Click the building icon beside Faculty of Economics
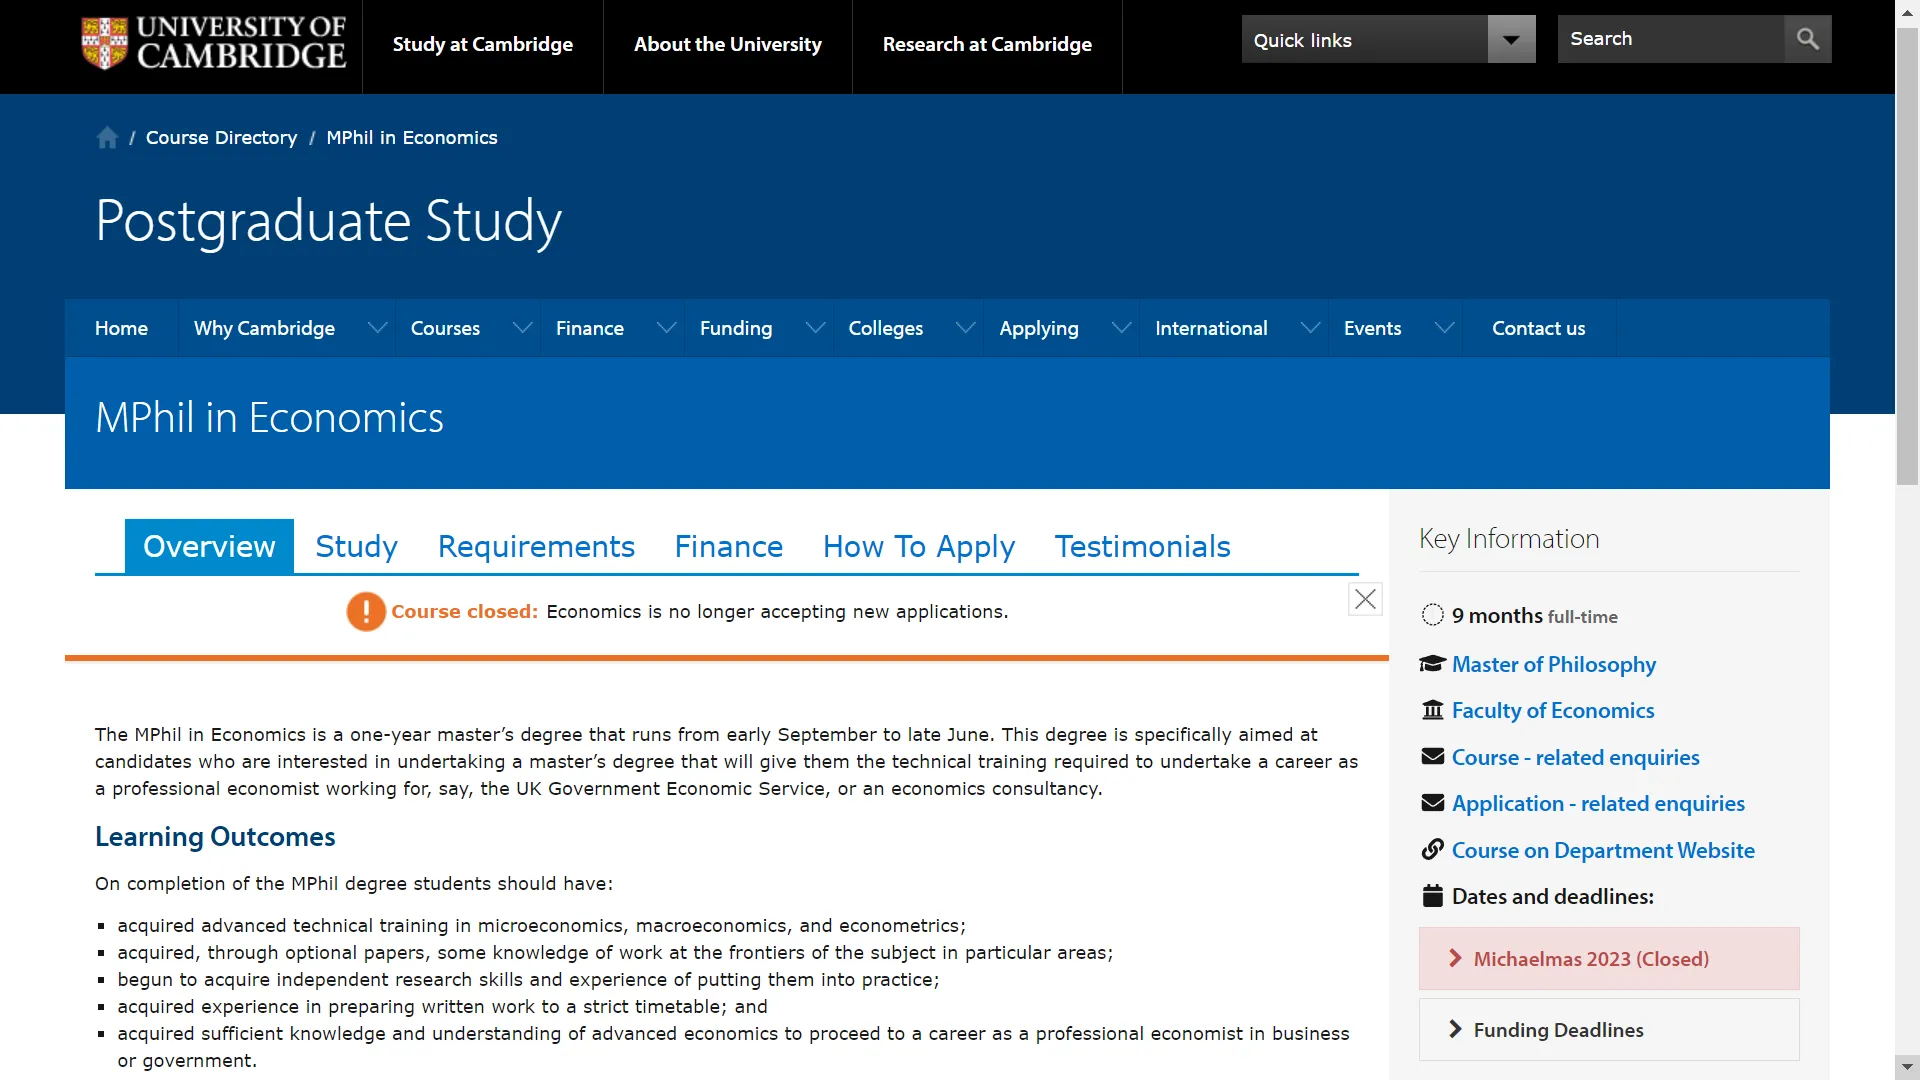This screenshot has height=1080, width=1920. coord(1432,710)
